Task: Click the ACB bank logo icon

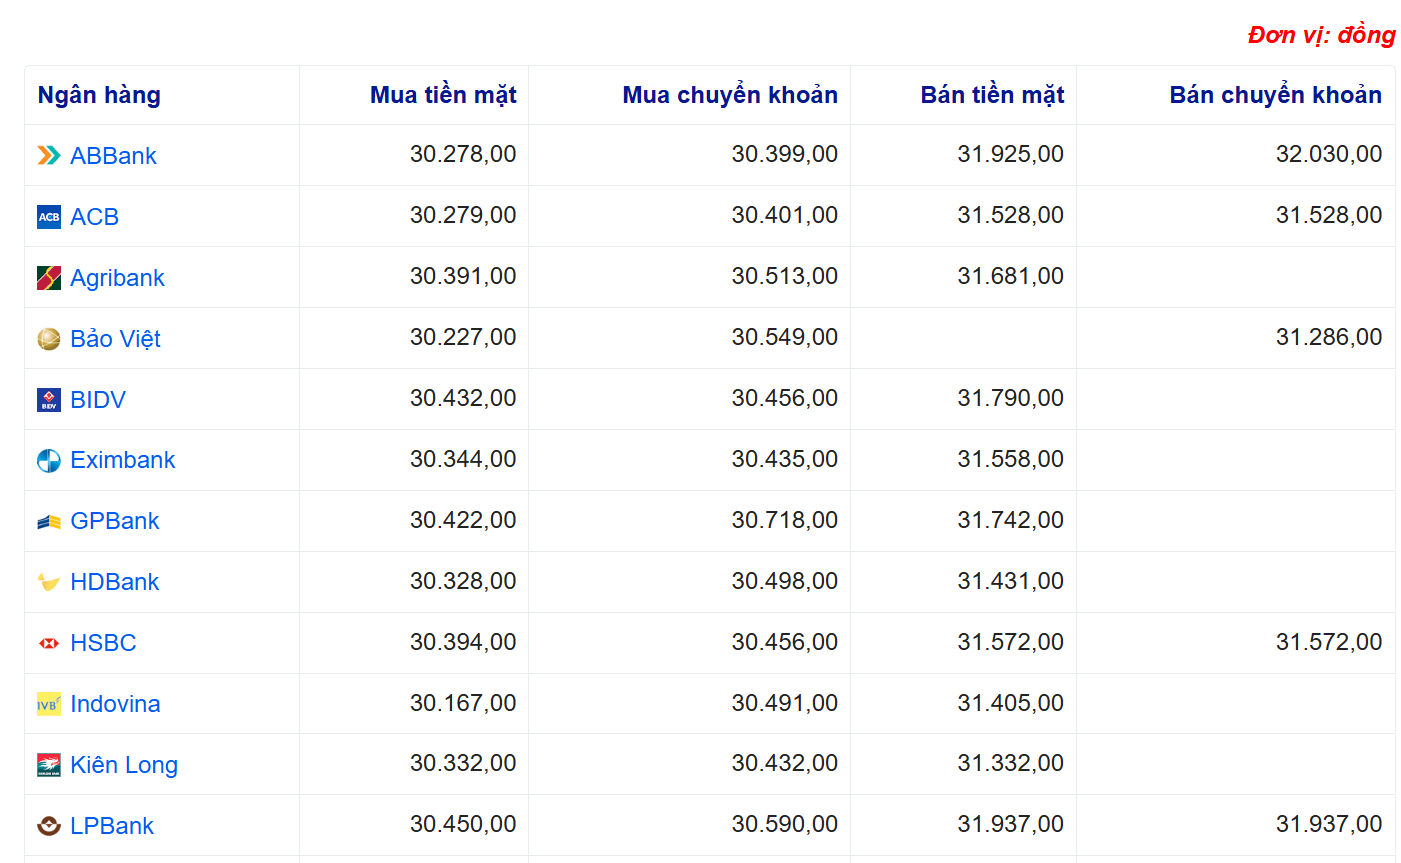Action: (49, 217)
